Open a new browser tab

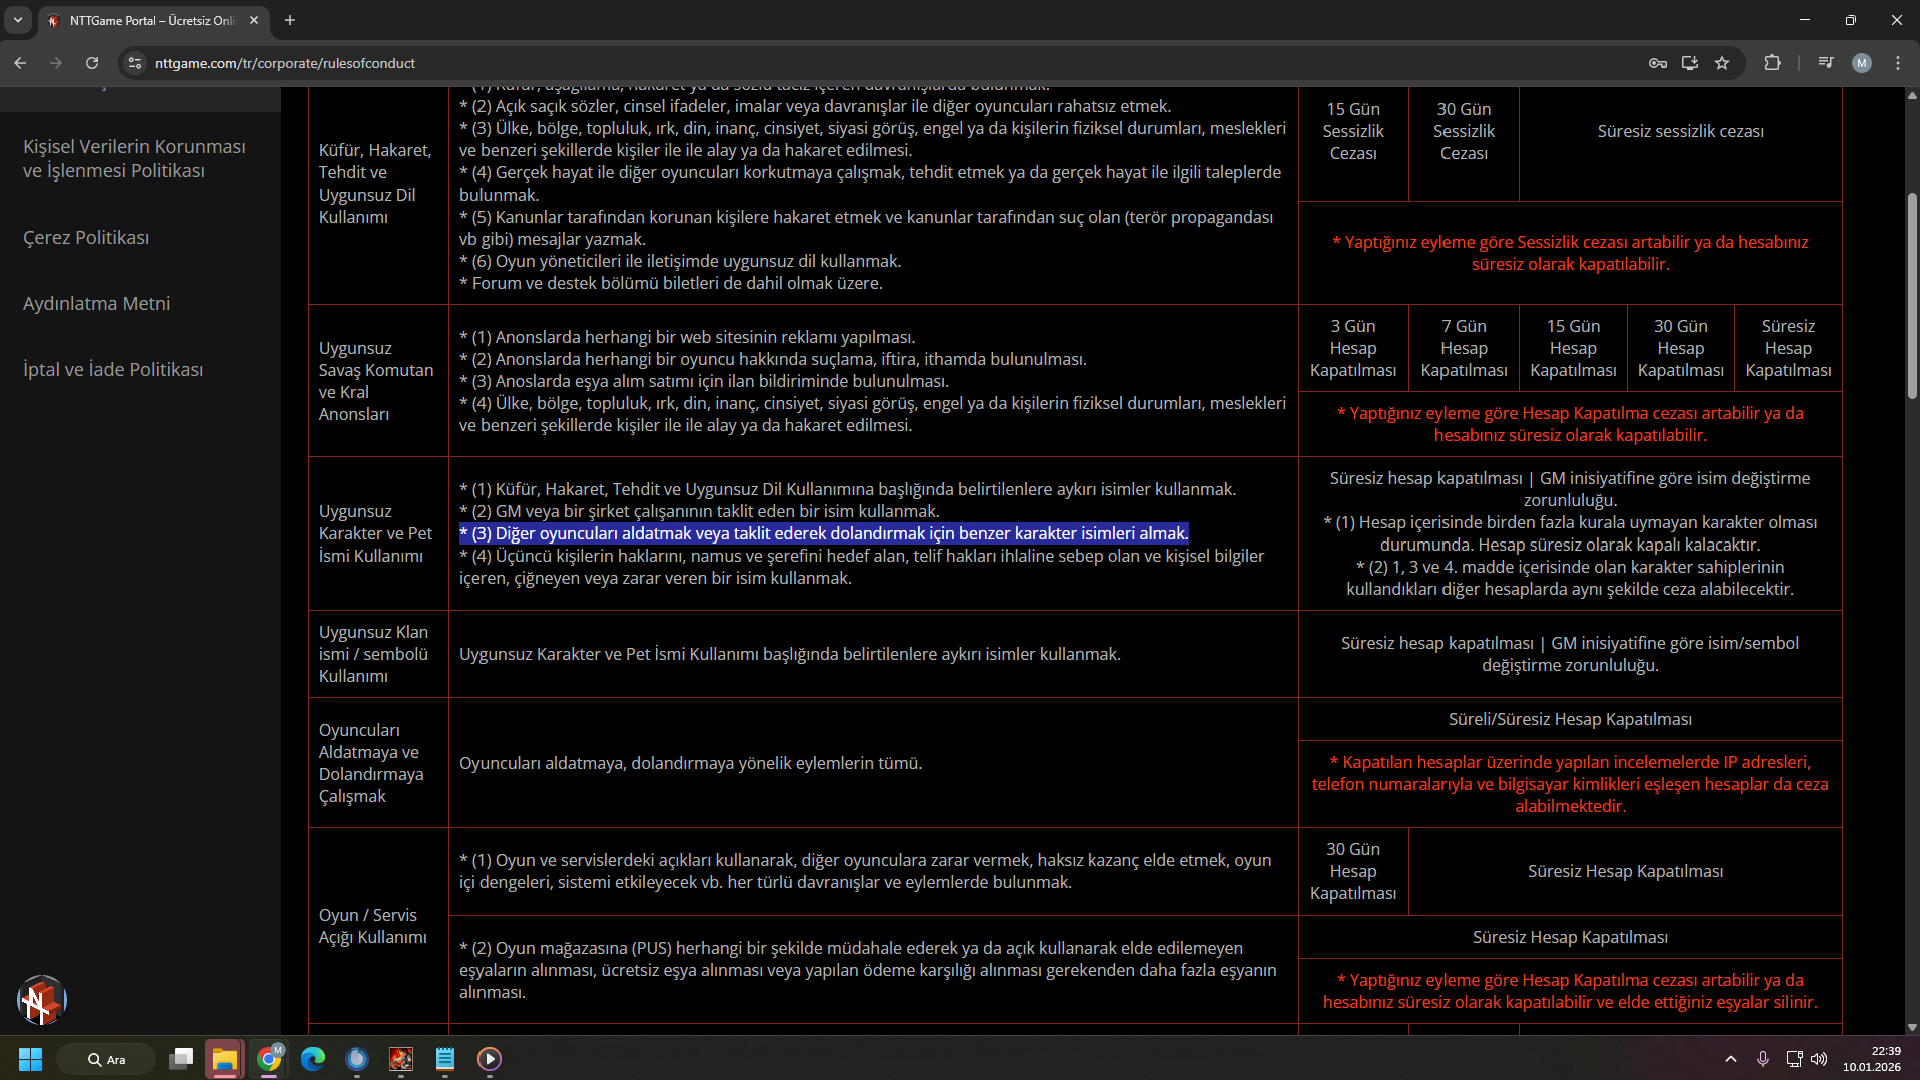coord(290,20)
